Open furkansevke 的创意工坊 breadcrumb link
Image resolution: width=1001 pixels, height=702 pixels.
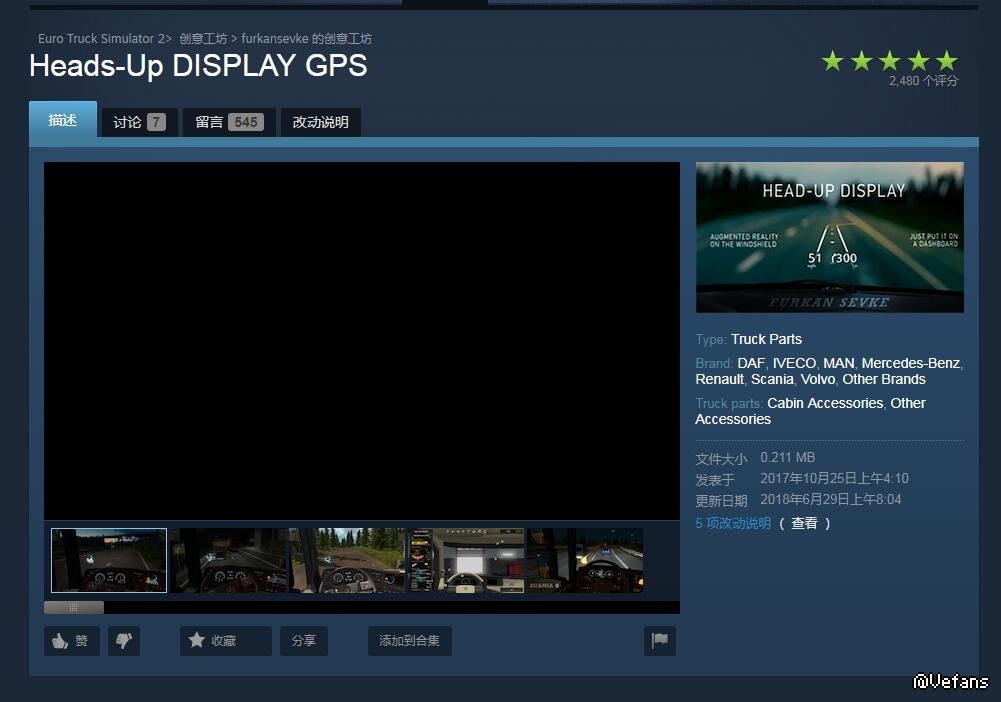coord(306,38)
